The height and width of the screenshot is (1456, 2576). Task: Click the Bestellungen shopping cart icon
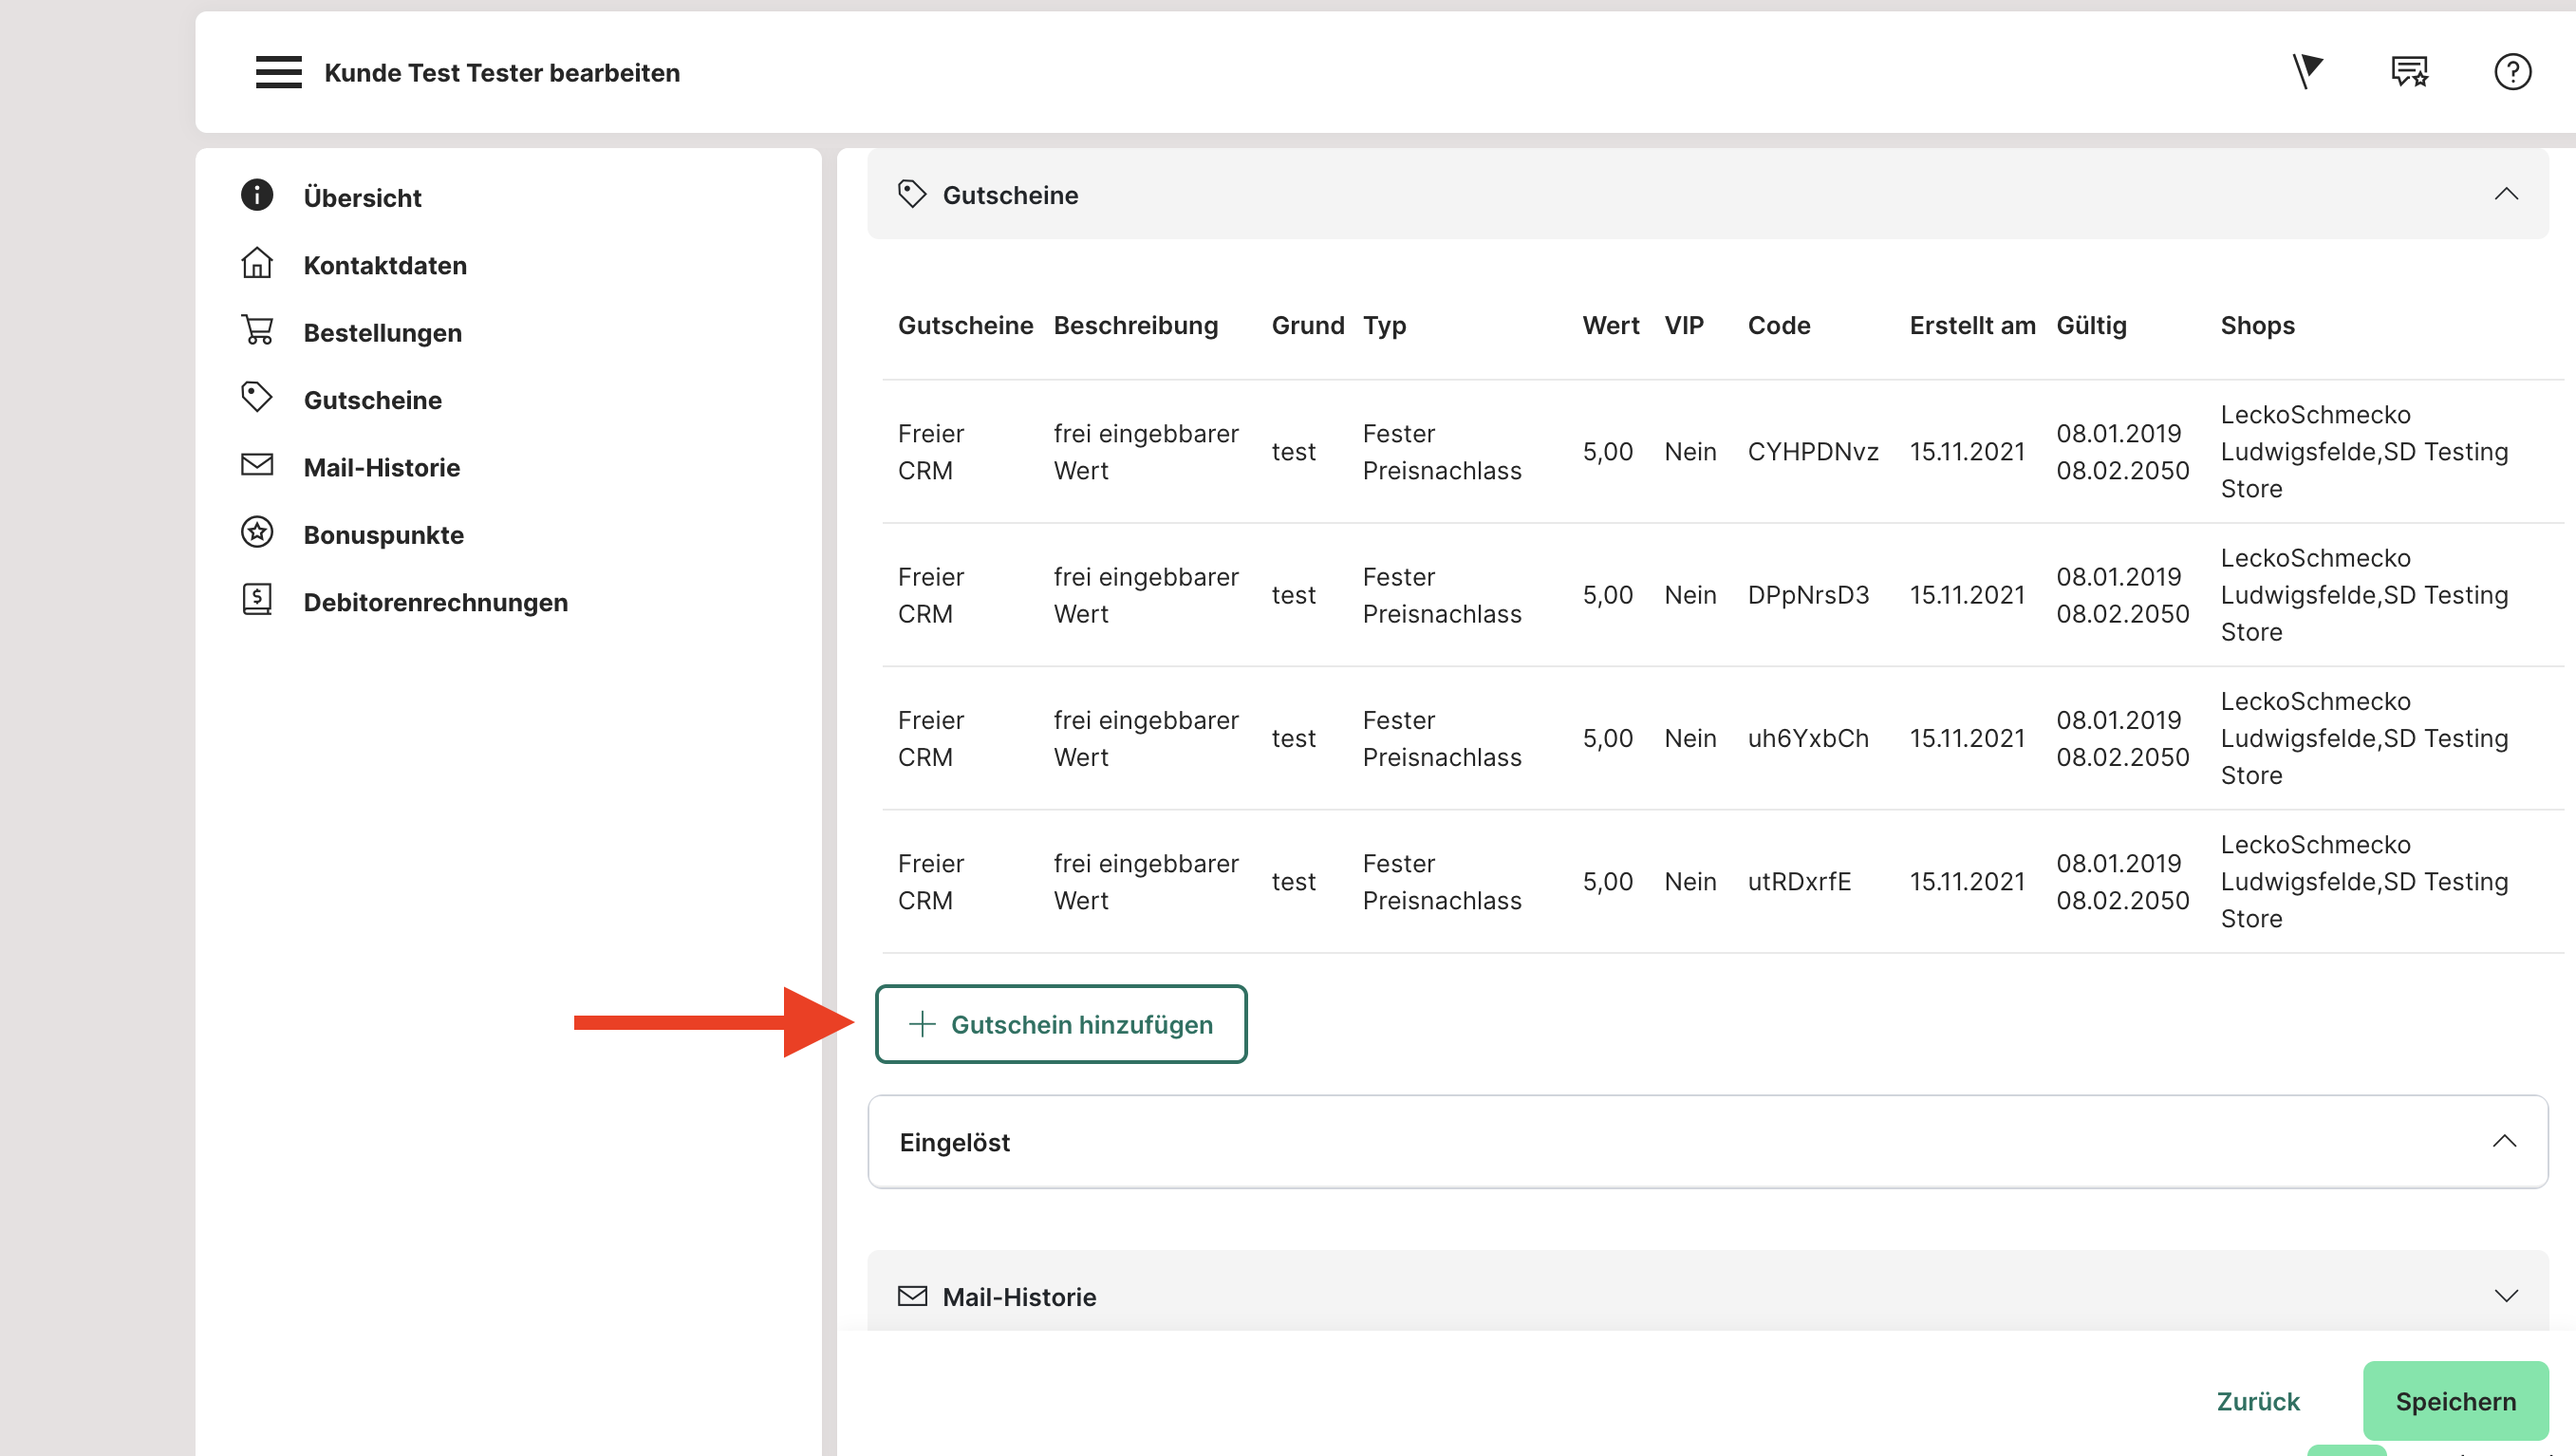[257, 330]
